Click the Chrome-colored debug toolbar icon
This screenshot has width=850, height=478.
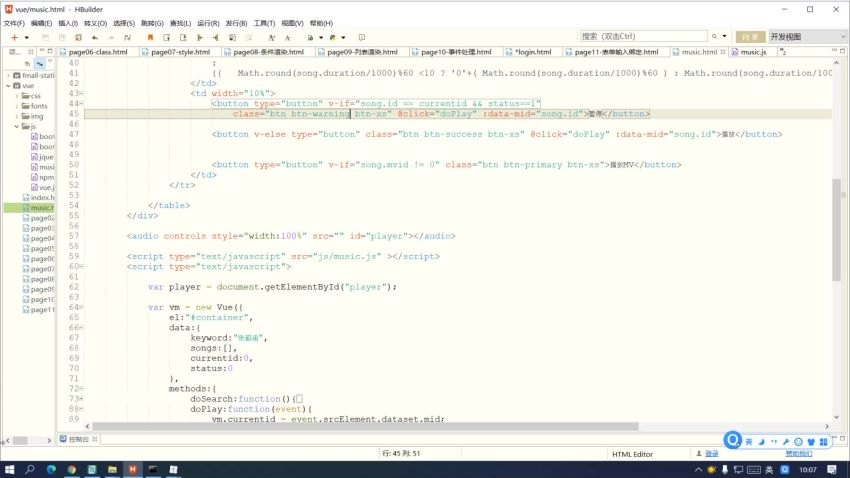(332, 37)
